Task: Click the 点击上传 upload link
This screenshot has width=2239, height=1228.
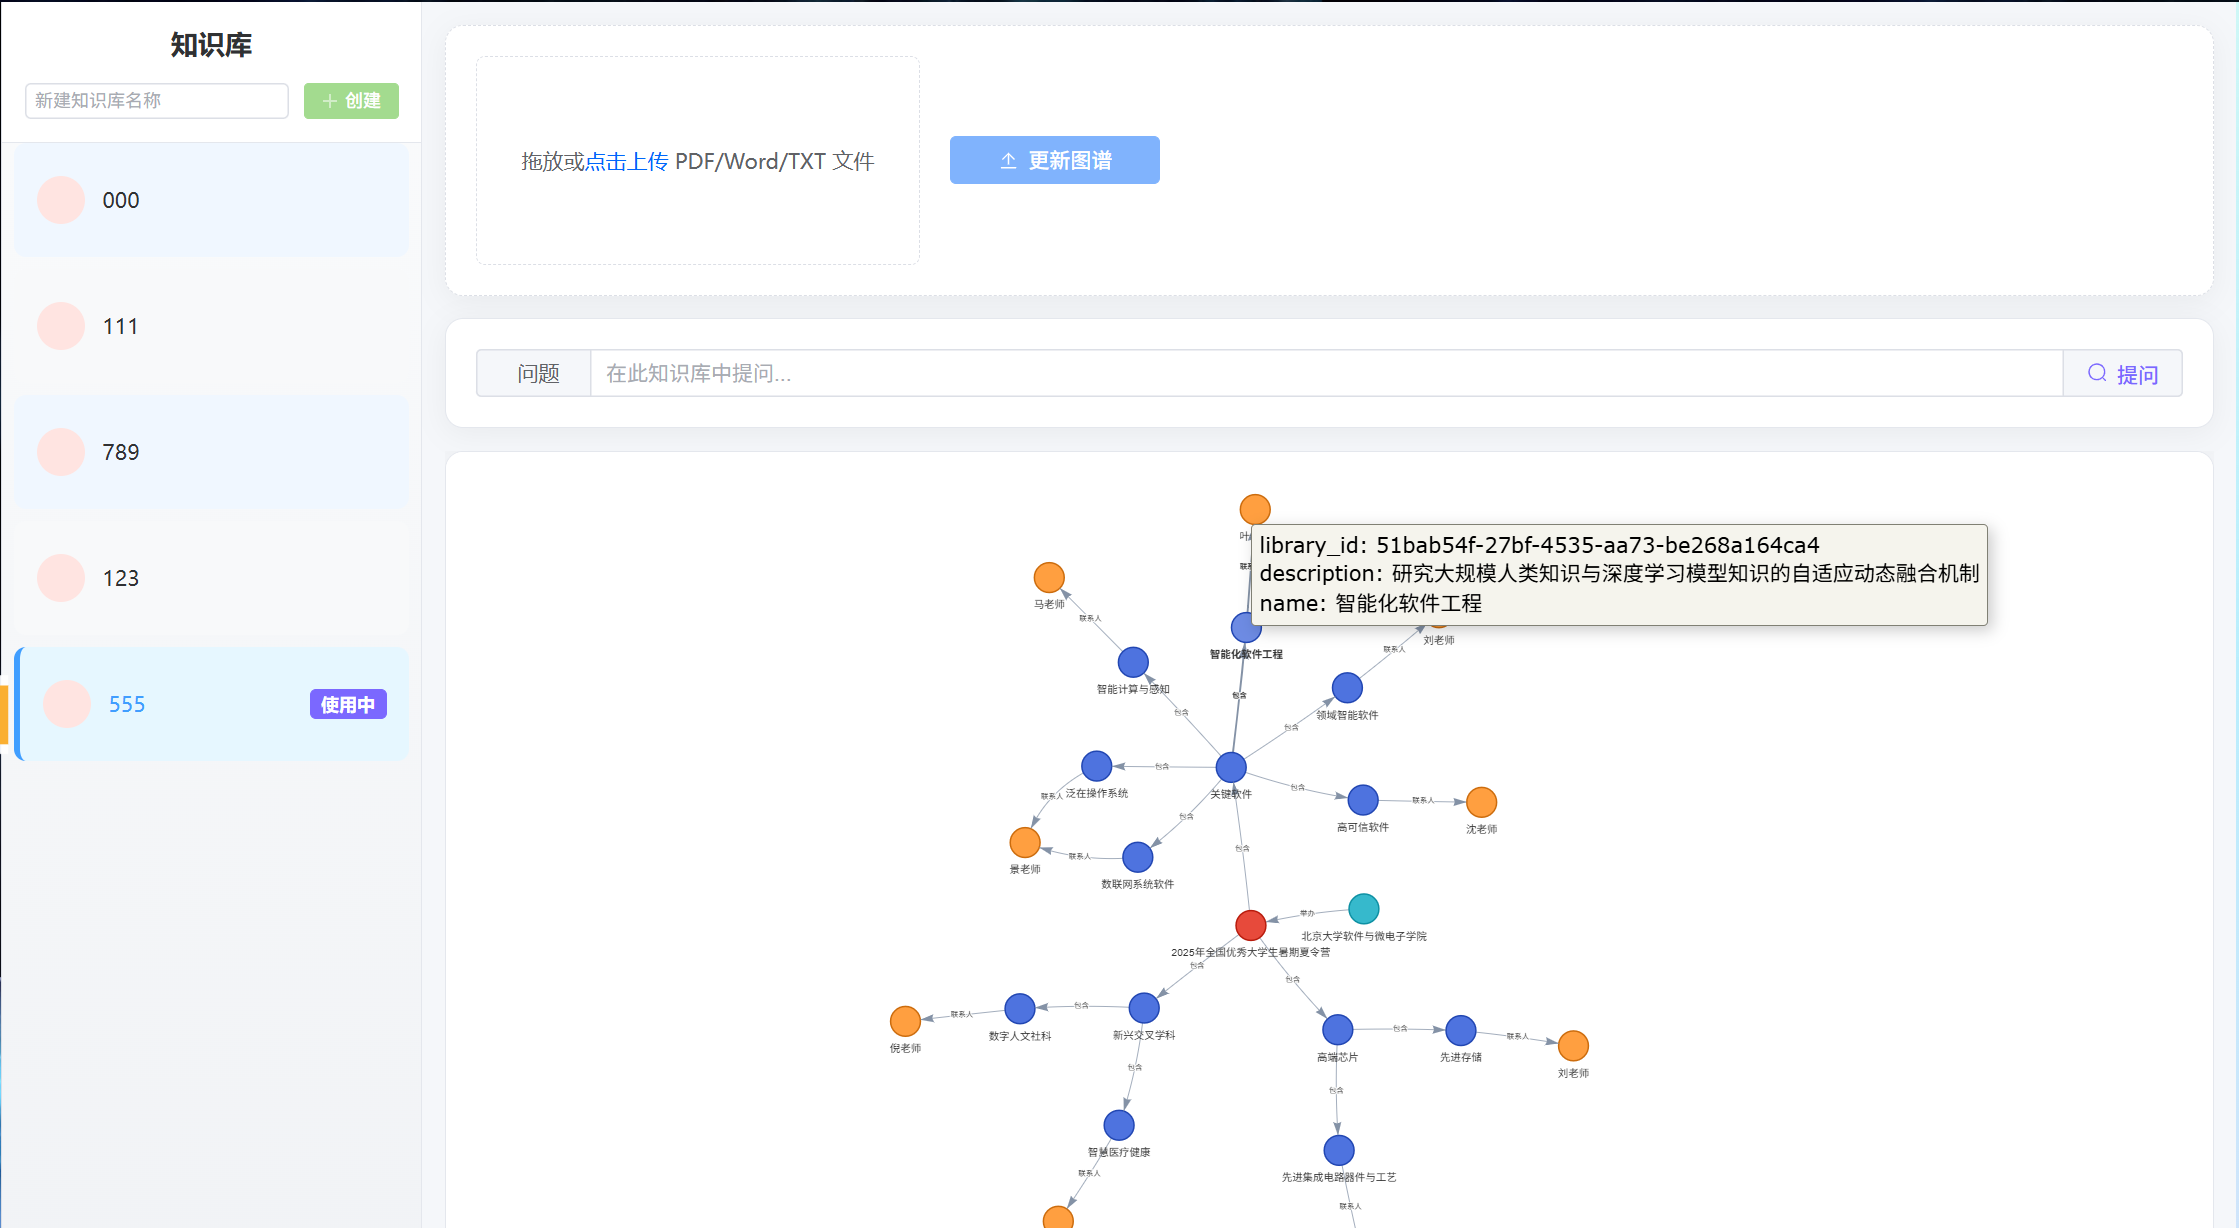Action: click(x=626, y=161)
